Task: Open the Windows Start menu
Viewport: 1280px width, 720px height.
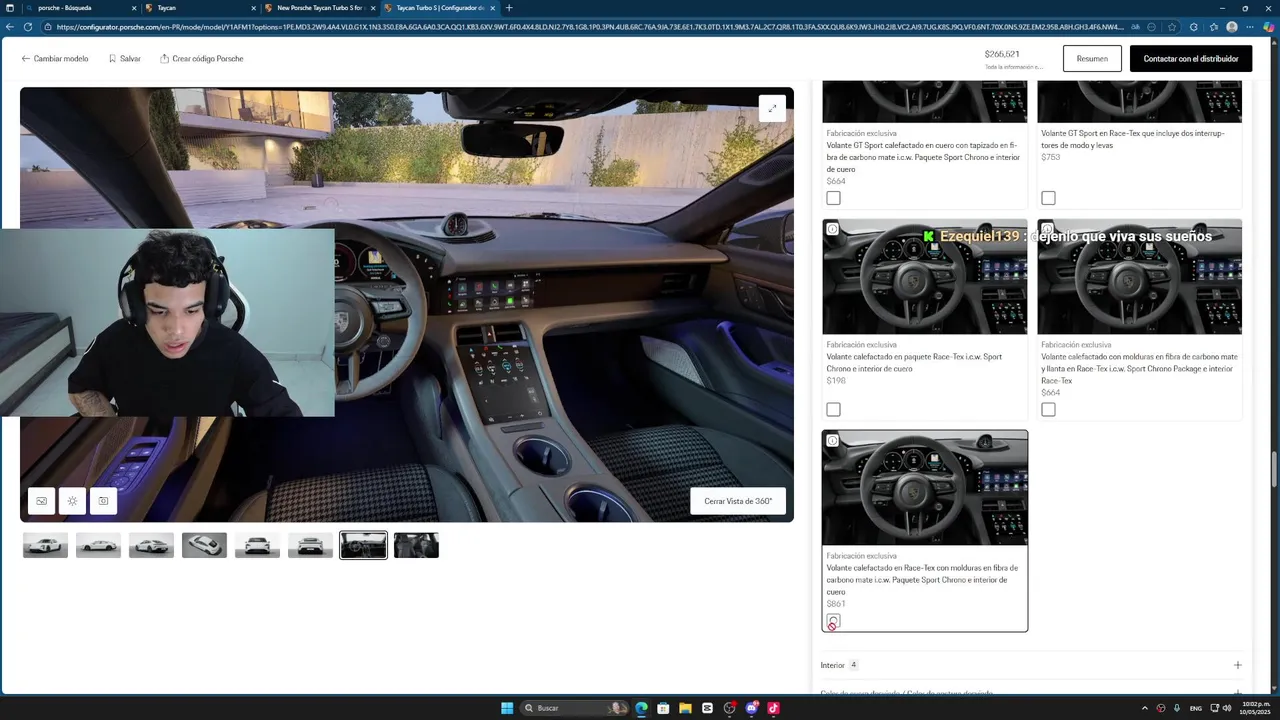Action: (507, 708)
